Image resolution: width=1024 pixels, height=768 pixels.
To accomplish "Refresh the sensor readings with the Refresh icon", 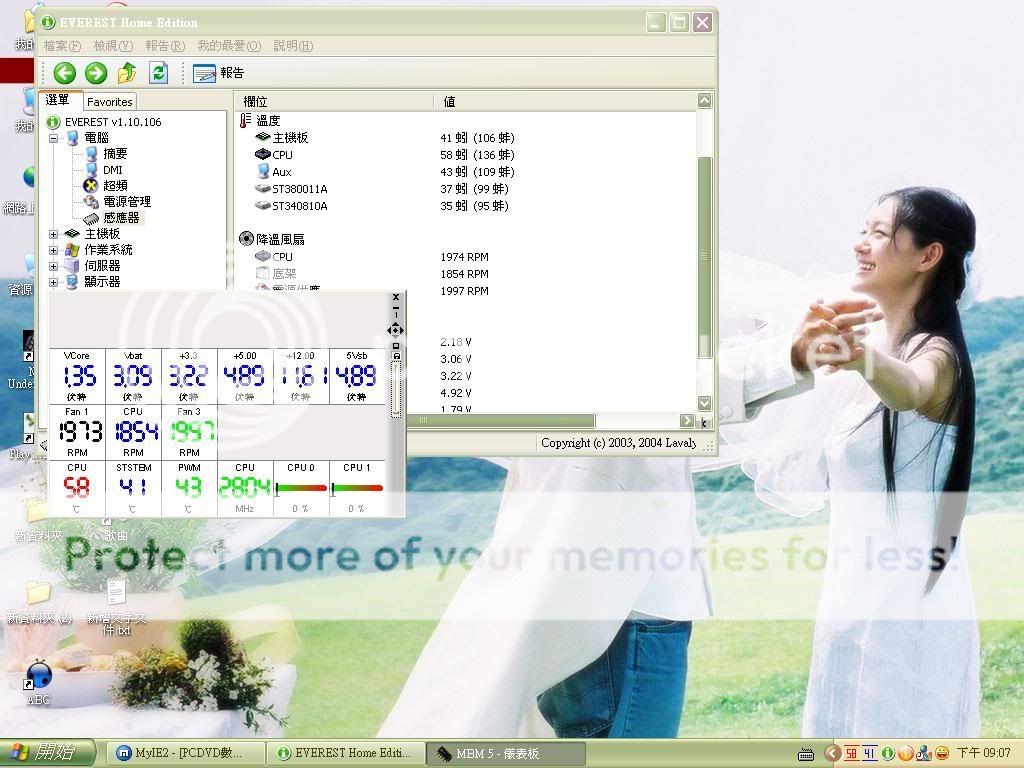I will 158,72.
